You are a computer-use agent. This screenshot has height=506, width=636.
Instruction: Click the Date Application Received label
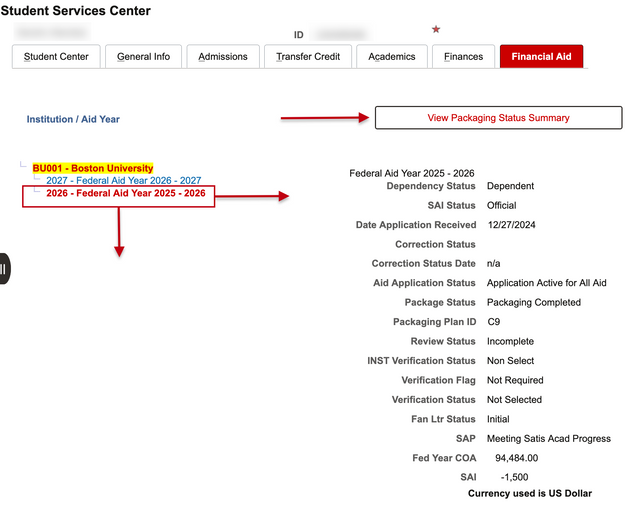click(416, 225)
